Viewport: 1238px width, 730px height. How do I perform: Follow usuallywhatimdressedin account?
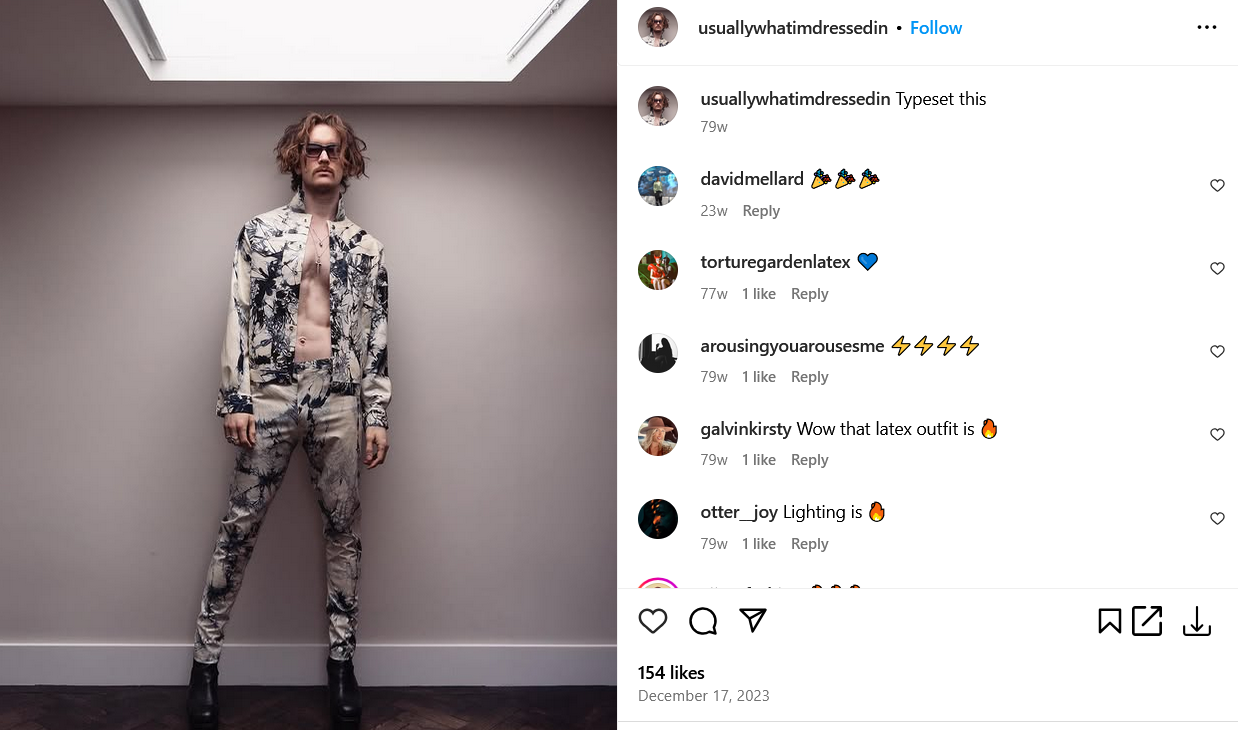[x=936, y=28]
